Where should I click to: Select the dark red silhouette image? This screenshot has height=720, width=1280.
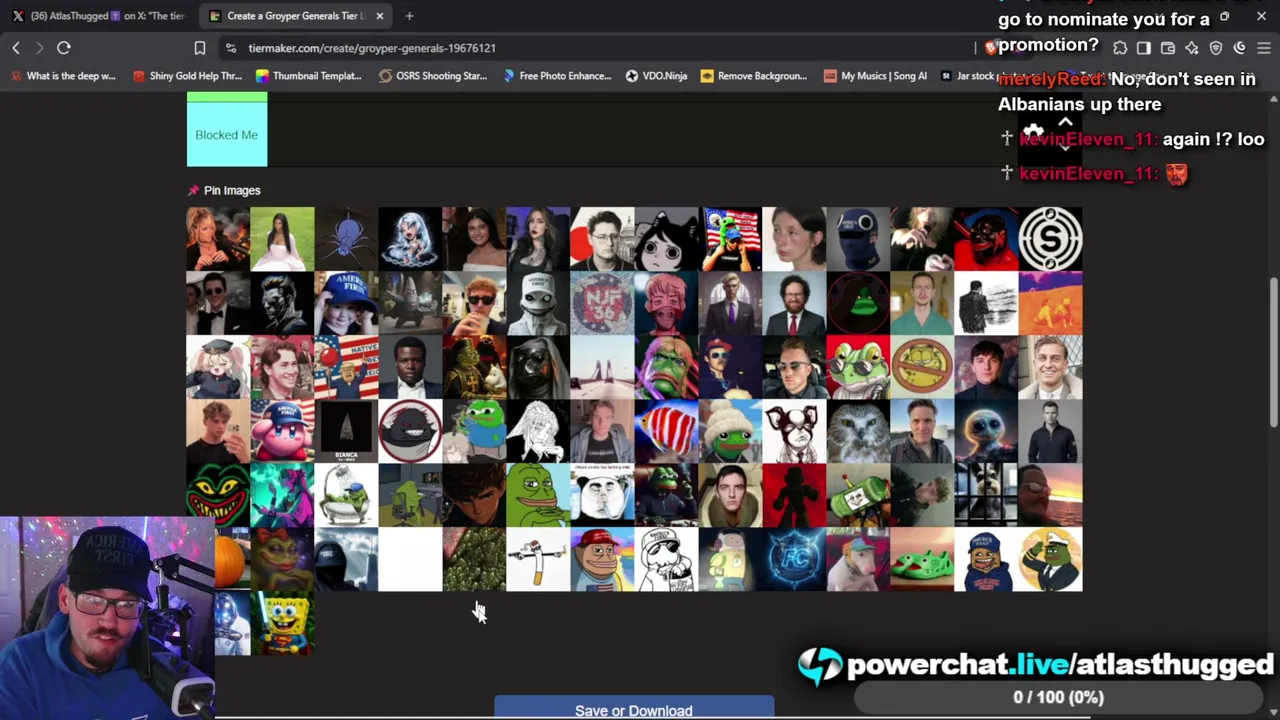click(x=794, y=495)
